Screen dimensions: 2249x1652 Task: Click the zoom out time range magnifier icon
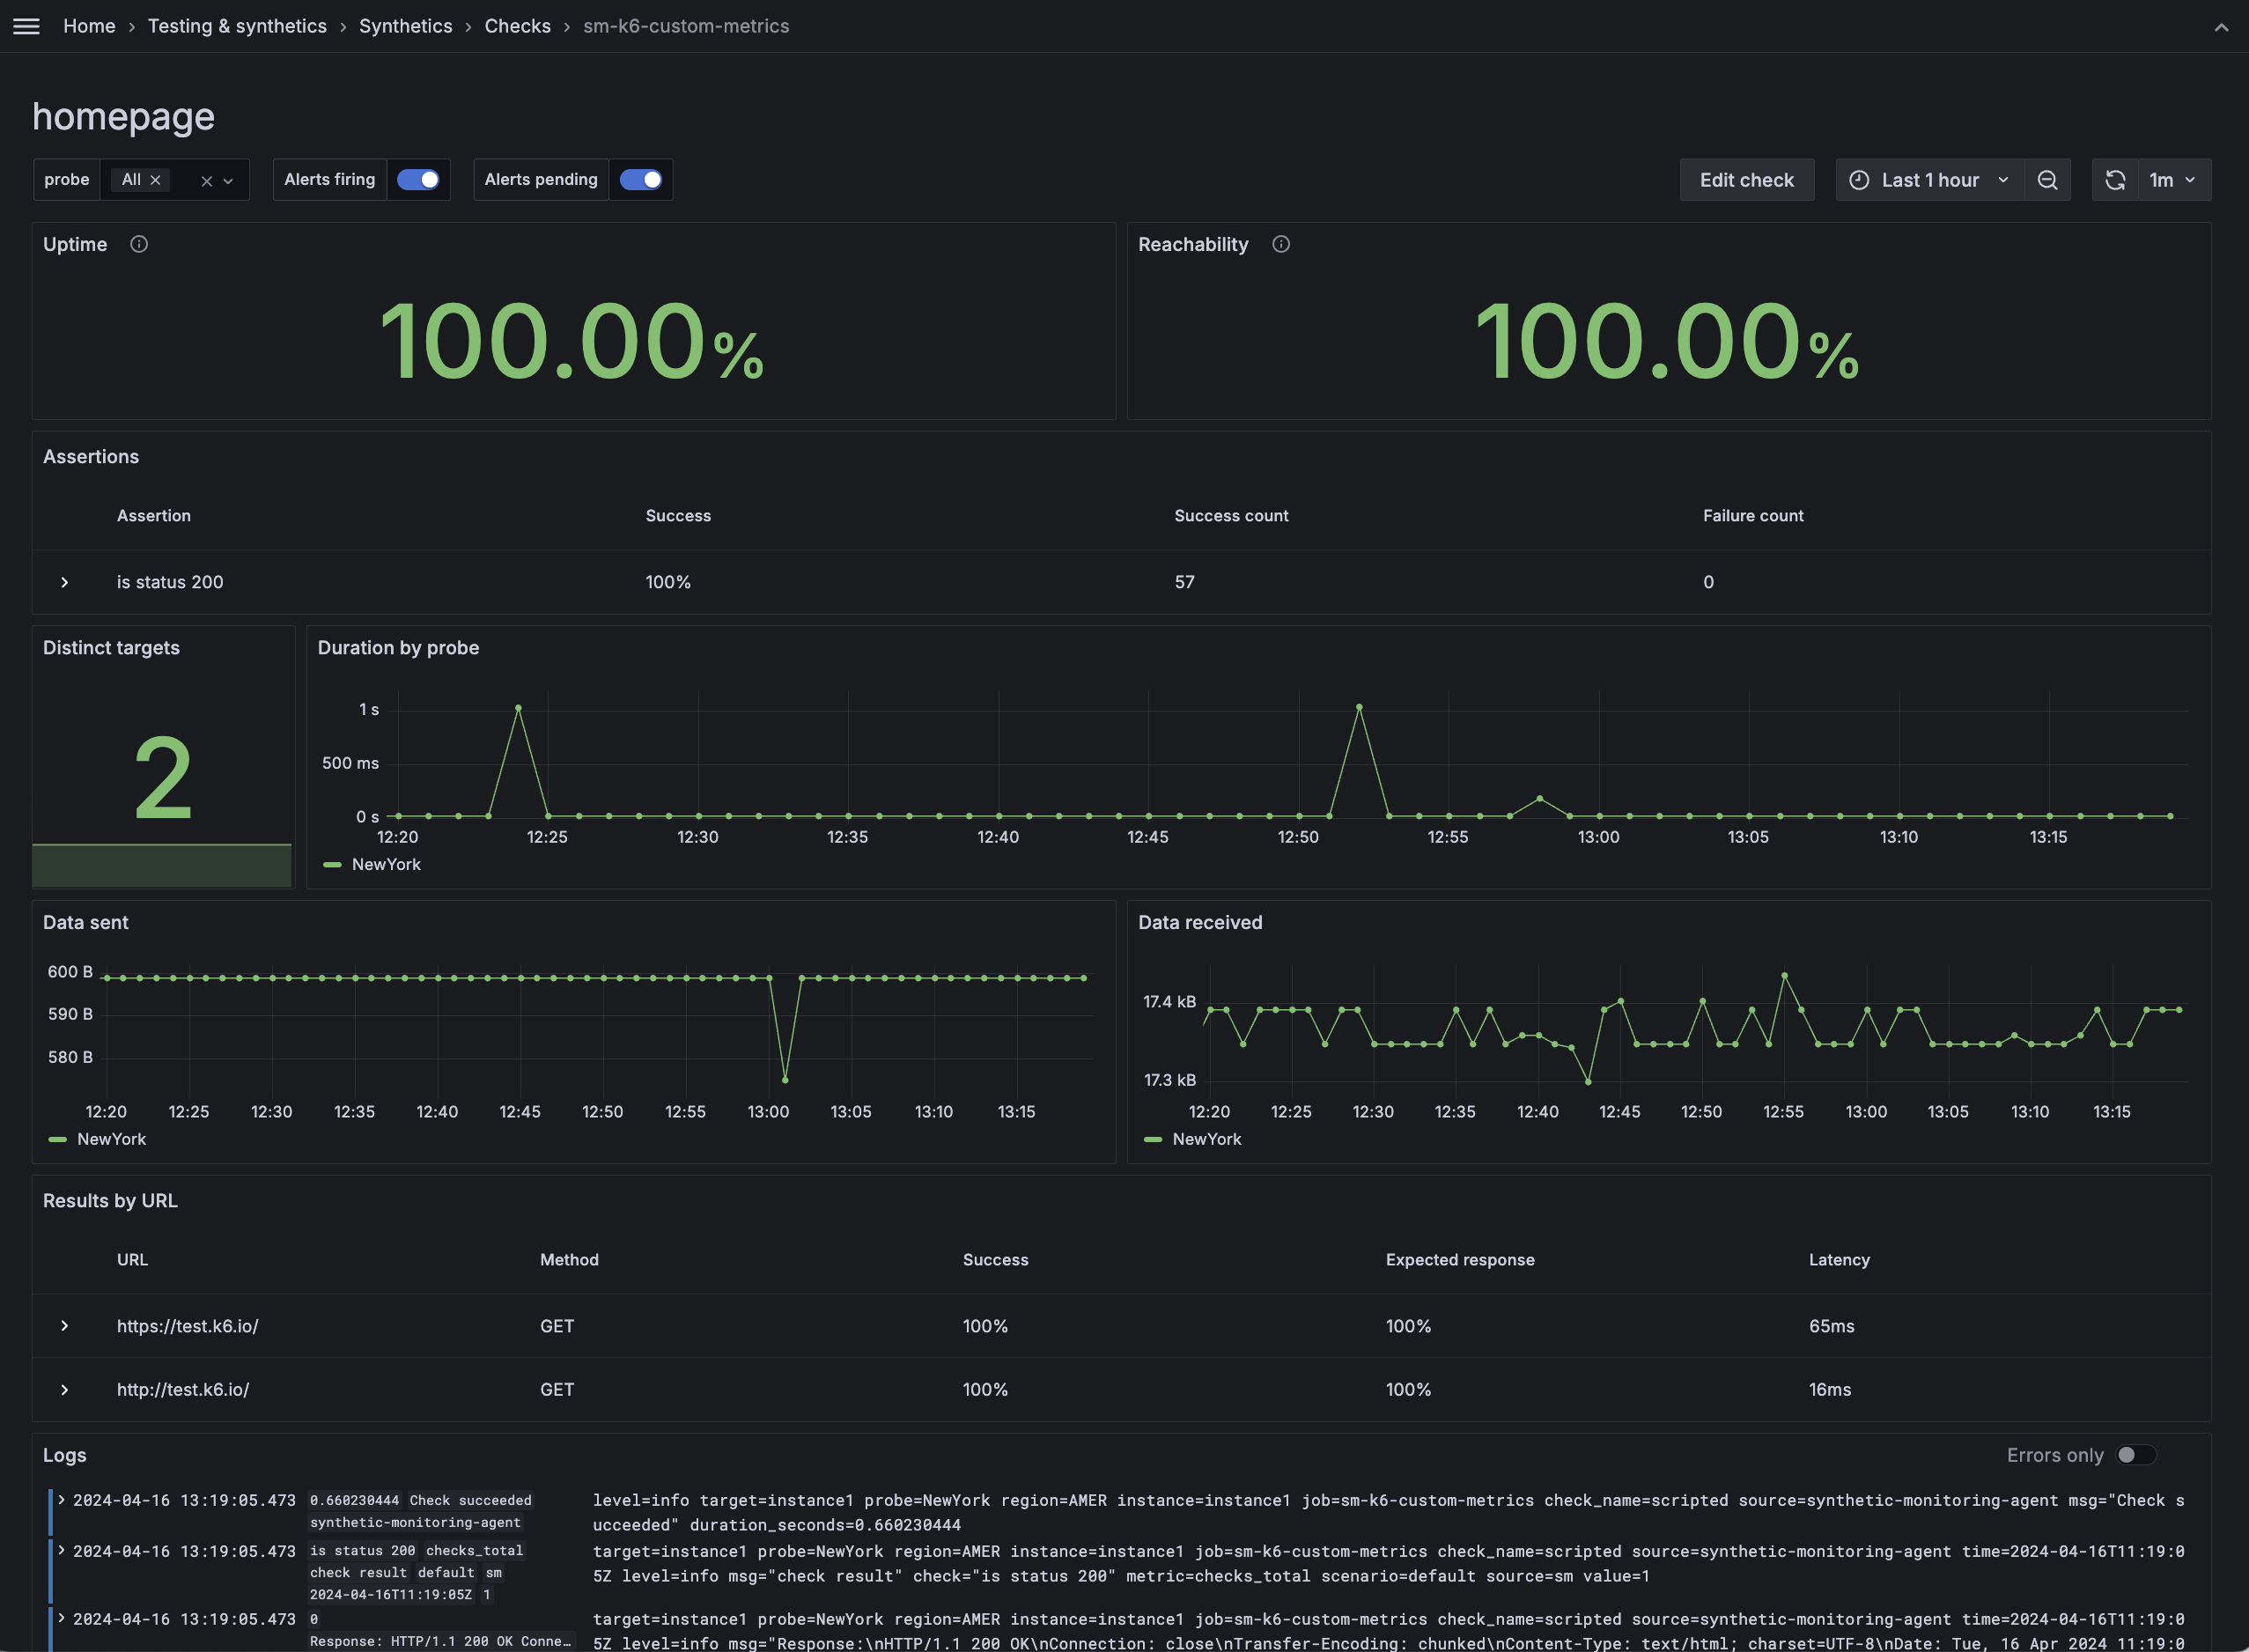(x=2047, y=179)
